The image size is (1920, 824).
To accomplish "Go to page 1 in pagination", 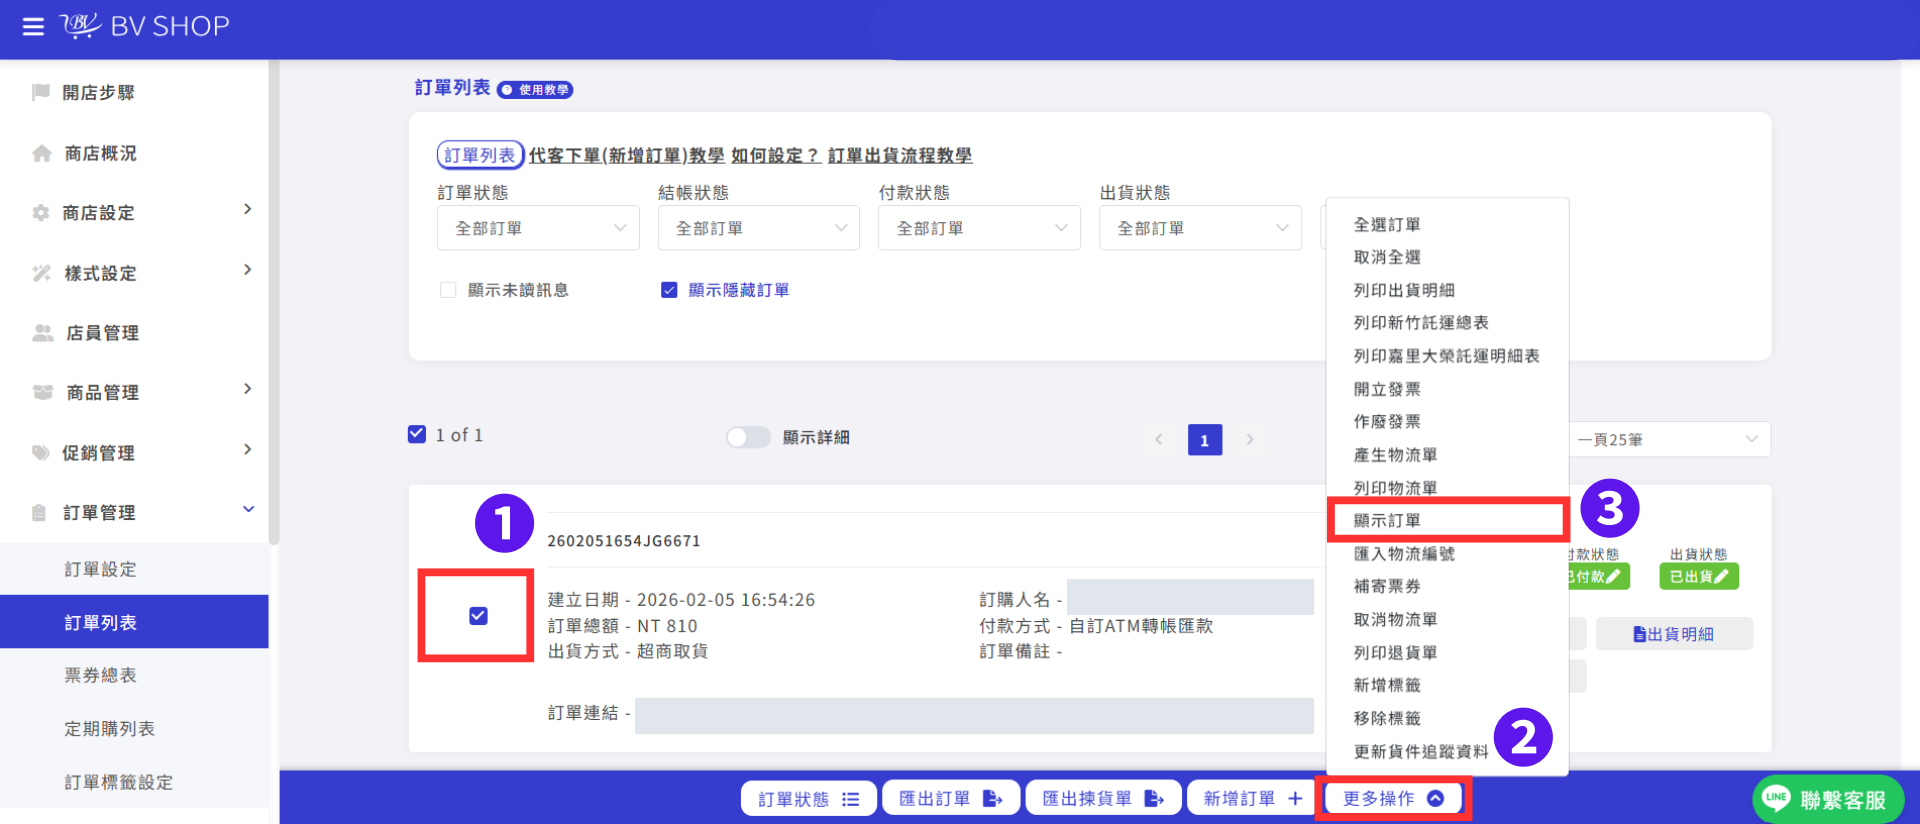I will (x=1205, y=439).
